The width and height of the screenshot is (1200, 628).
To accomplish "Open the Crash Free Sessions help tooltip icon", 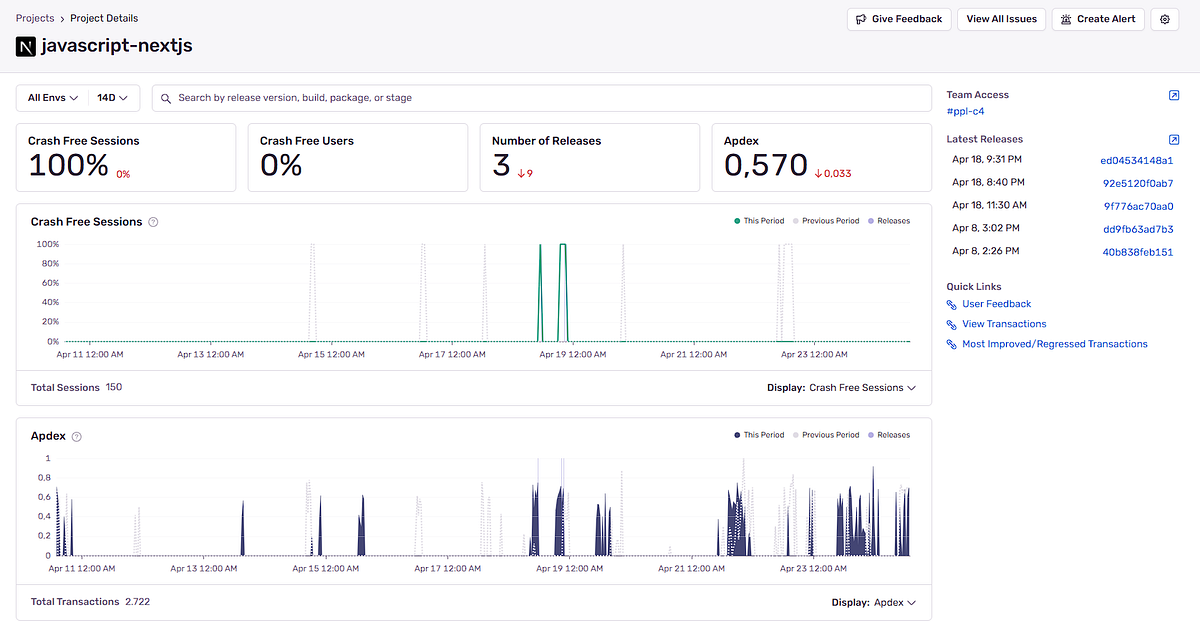I will point(153,221).
